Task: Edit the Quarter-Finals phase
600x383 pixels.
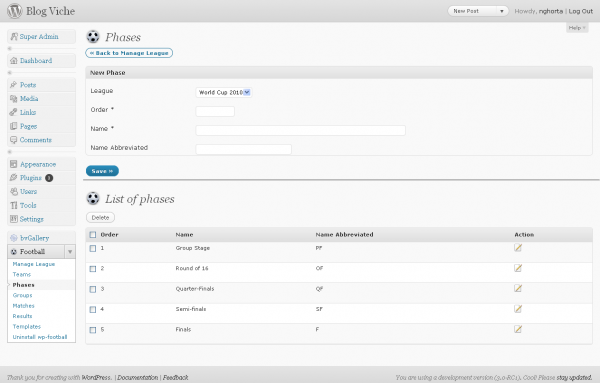Action: [x=518, y=288]
